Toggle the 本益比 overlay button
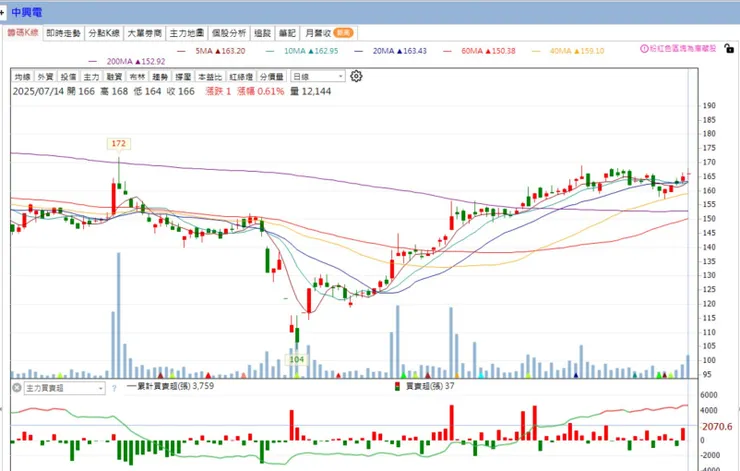This screenshot has height=471, width=740. pyautogui.click(x=210, y=76)
